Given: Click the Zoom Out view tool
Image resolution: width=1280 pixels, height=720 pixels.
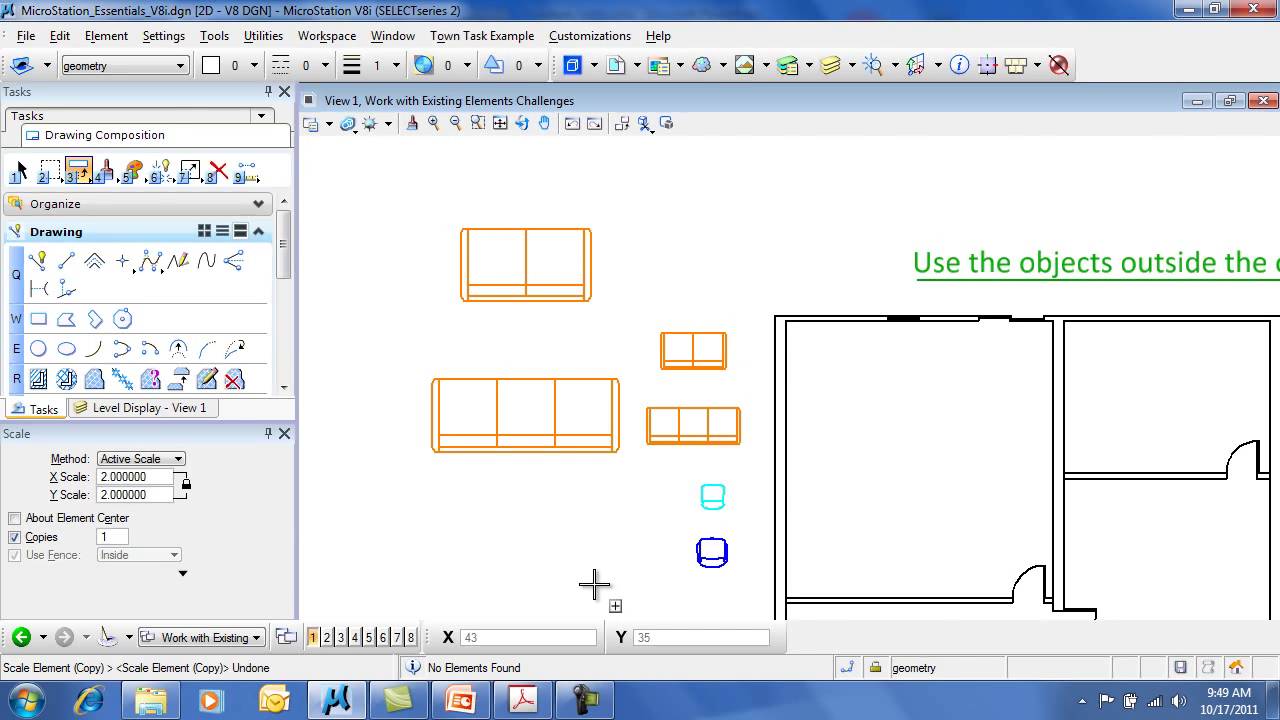Looking at the screenshot, I should (455, 123).
